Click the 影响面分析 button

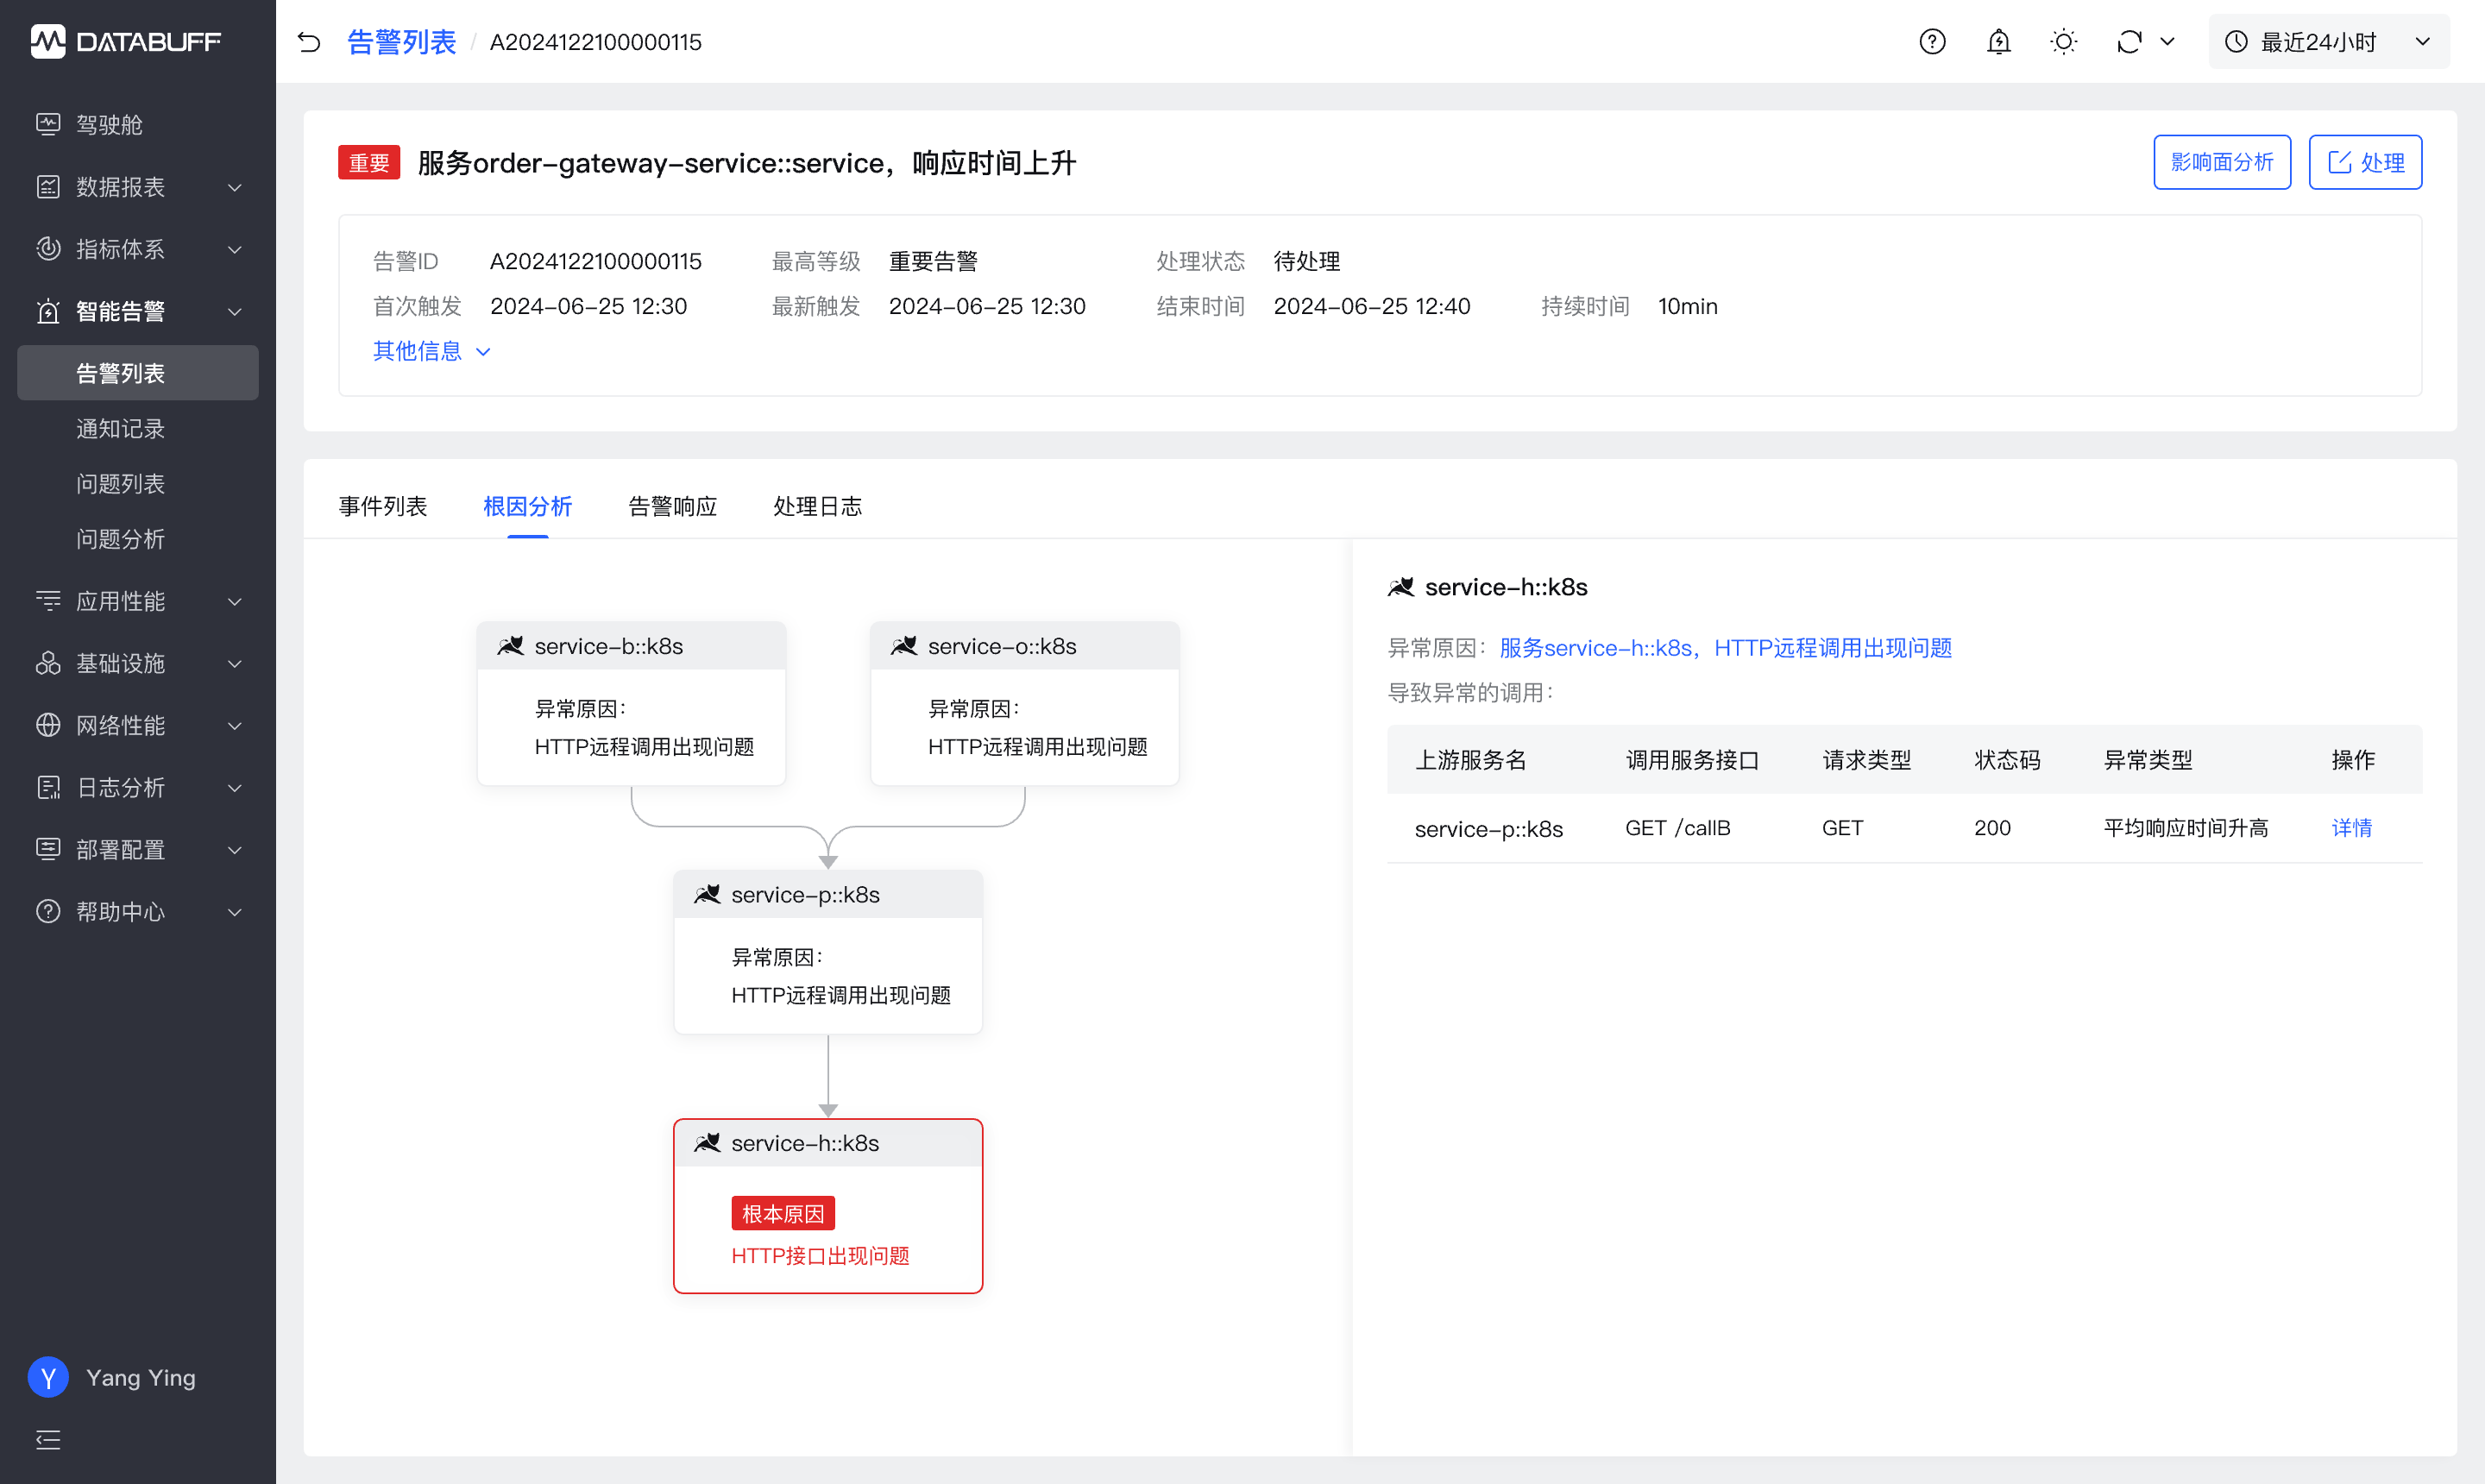tap(2222, 162)
